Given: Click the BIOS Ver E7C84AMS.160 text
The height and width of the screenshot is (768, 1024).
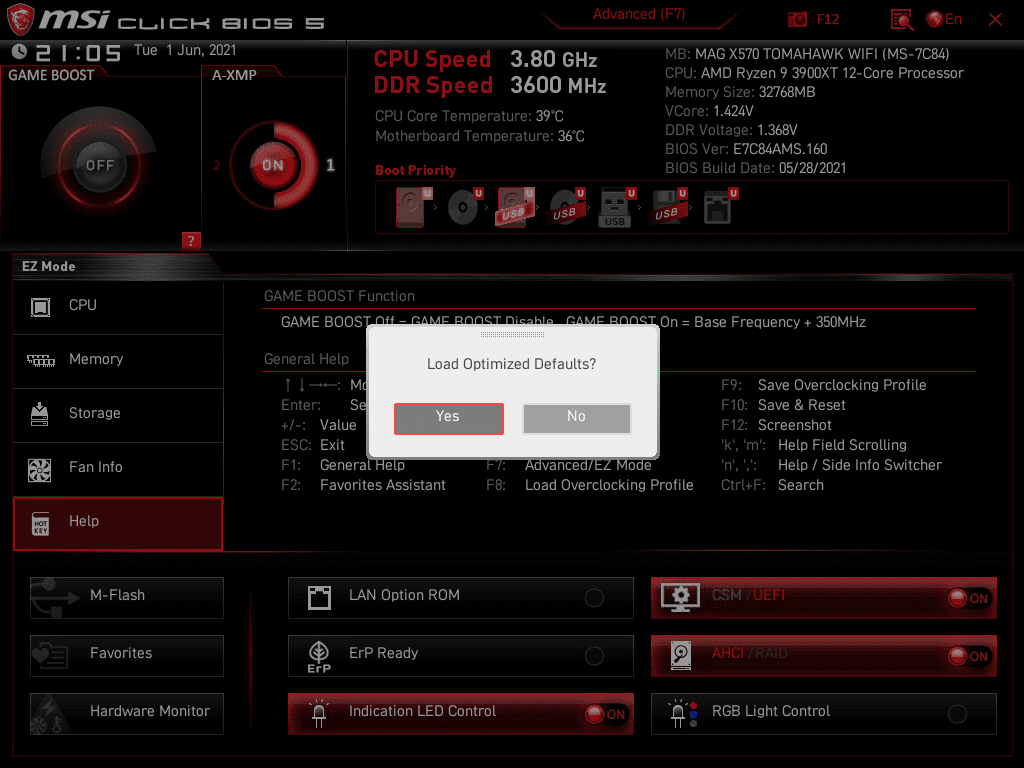Looking at the screenshot, I should [x=746, y=150].
